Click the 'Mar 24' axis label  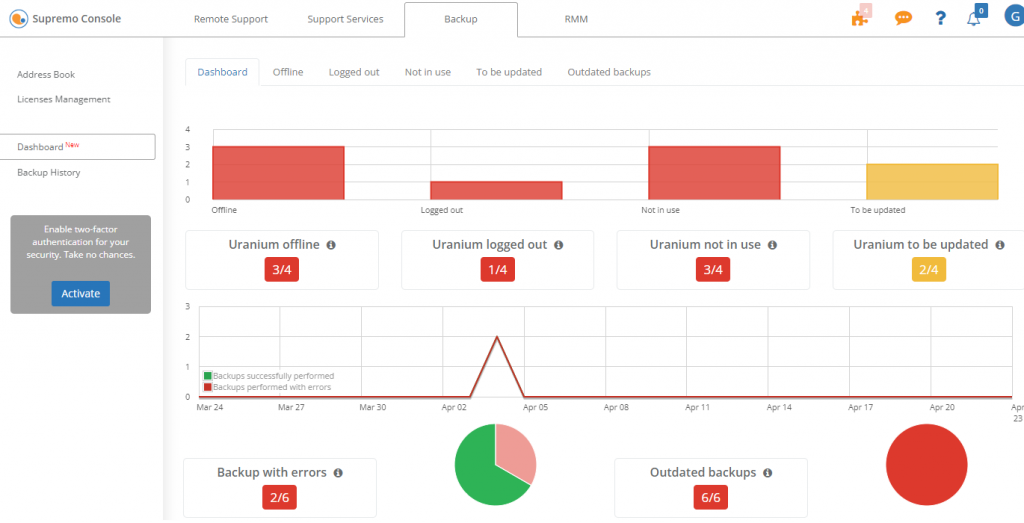click(209, 407)
